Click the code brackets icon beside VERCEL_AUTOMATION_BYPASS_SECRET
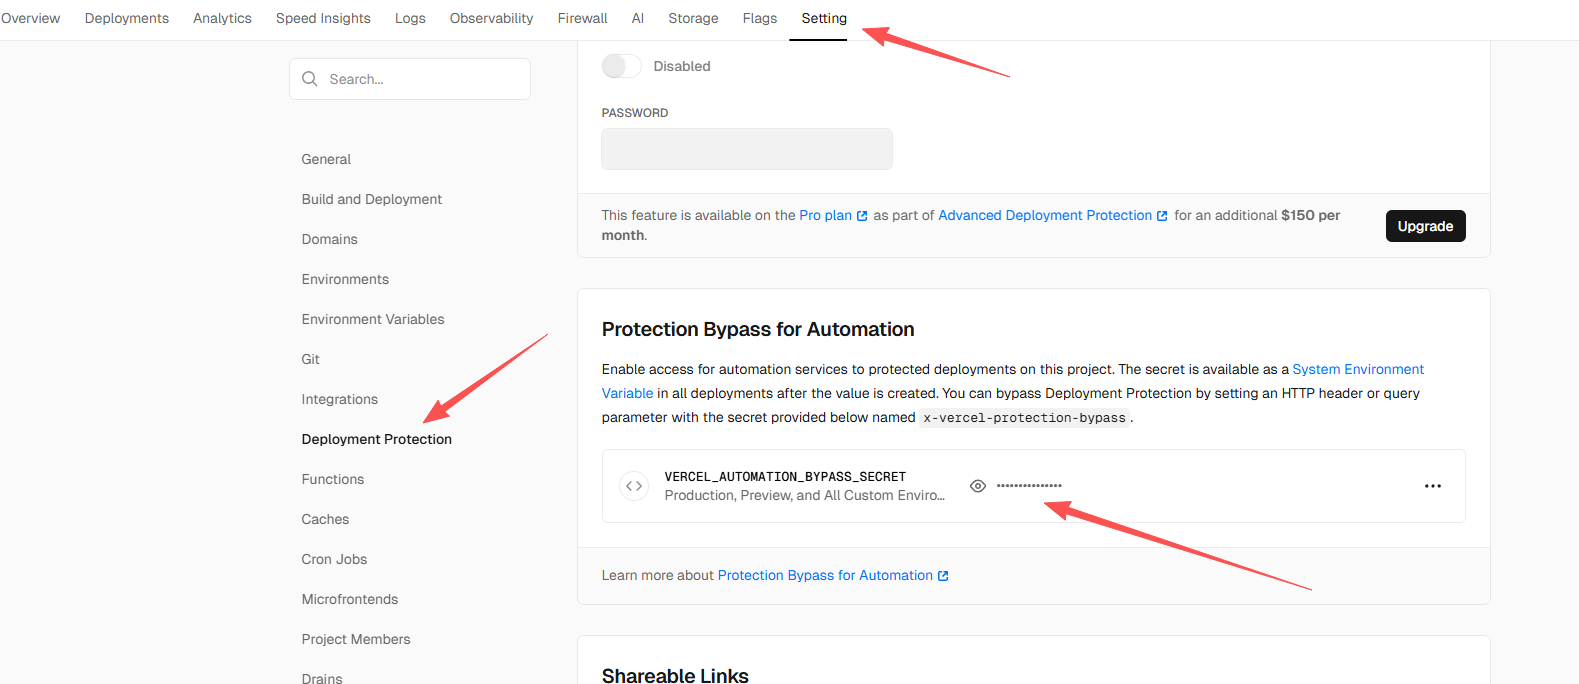This screenshot has width=1579, height=684. tap(634, 486)
